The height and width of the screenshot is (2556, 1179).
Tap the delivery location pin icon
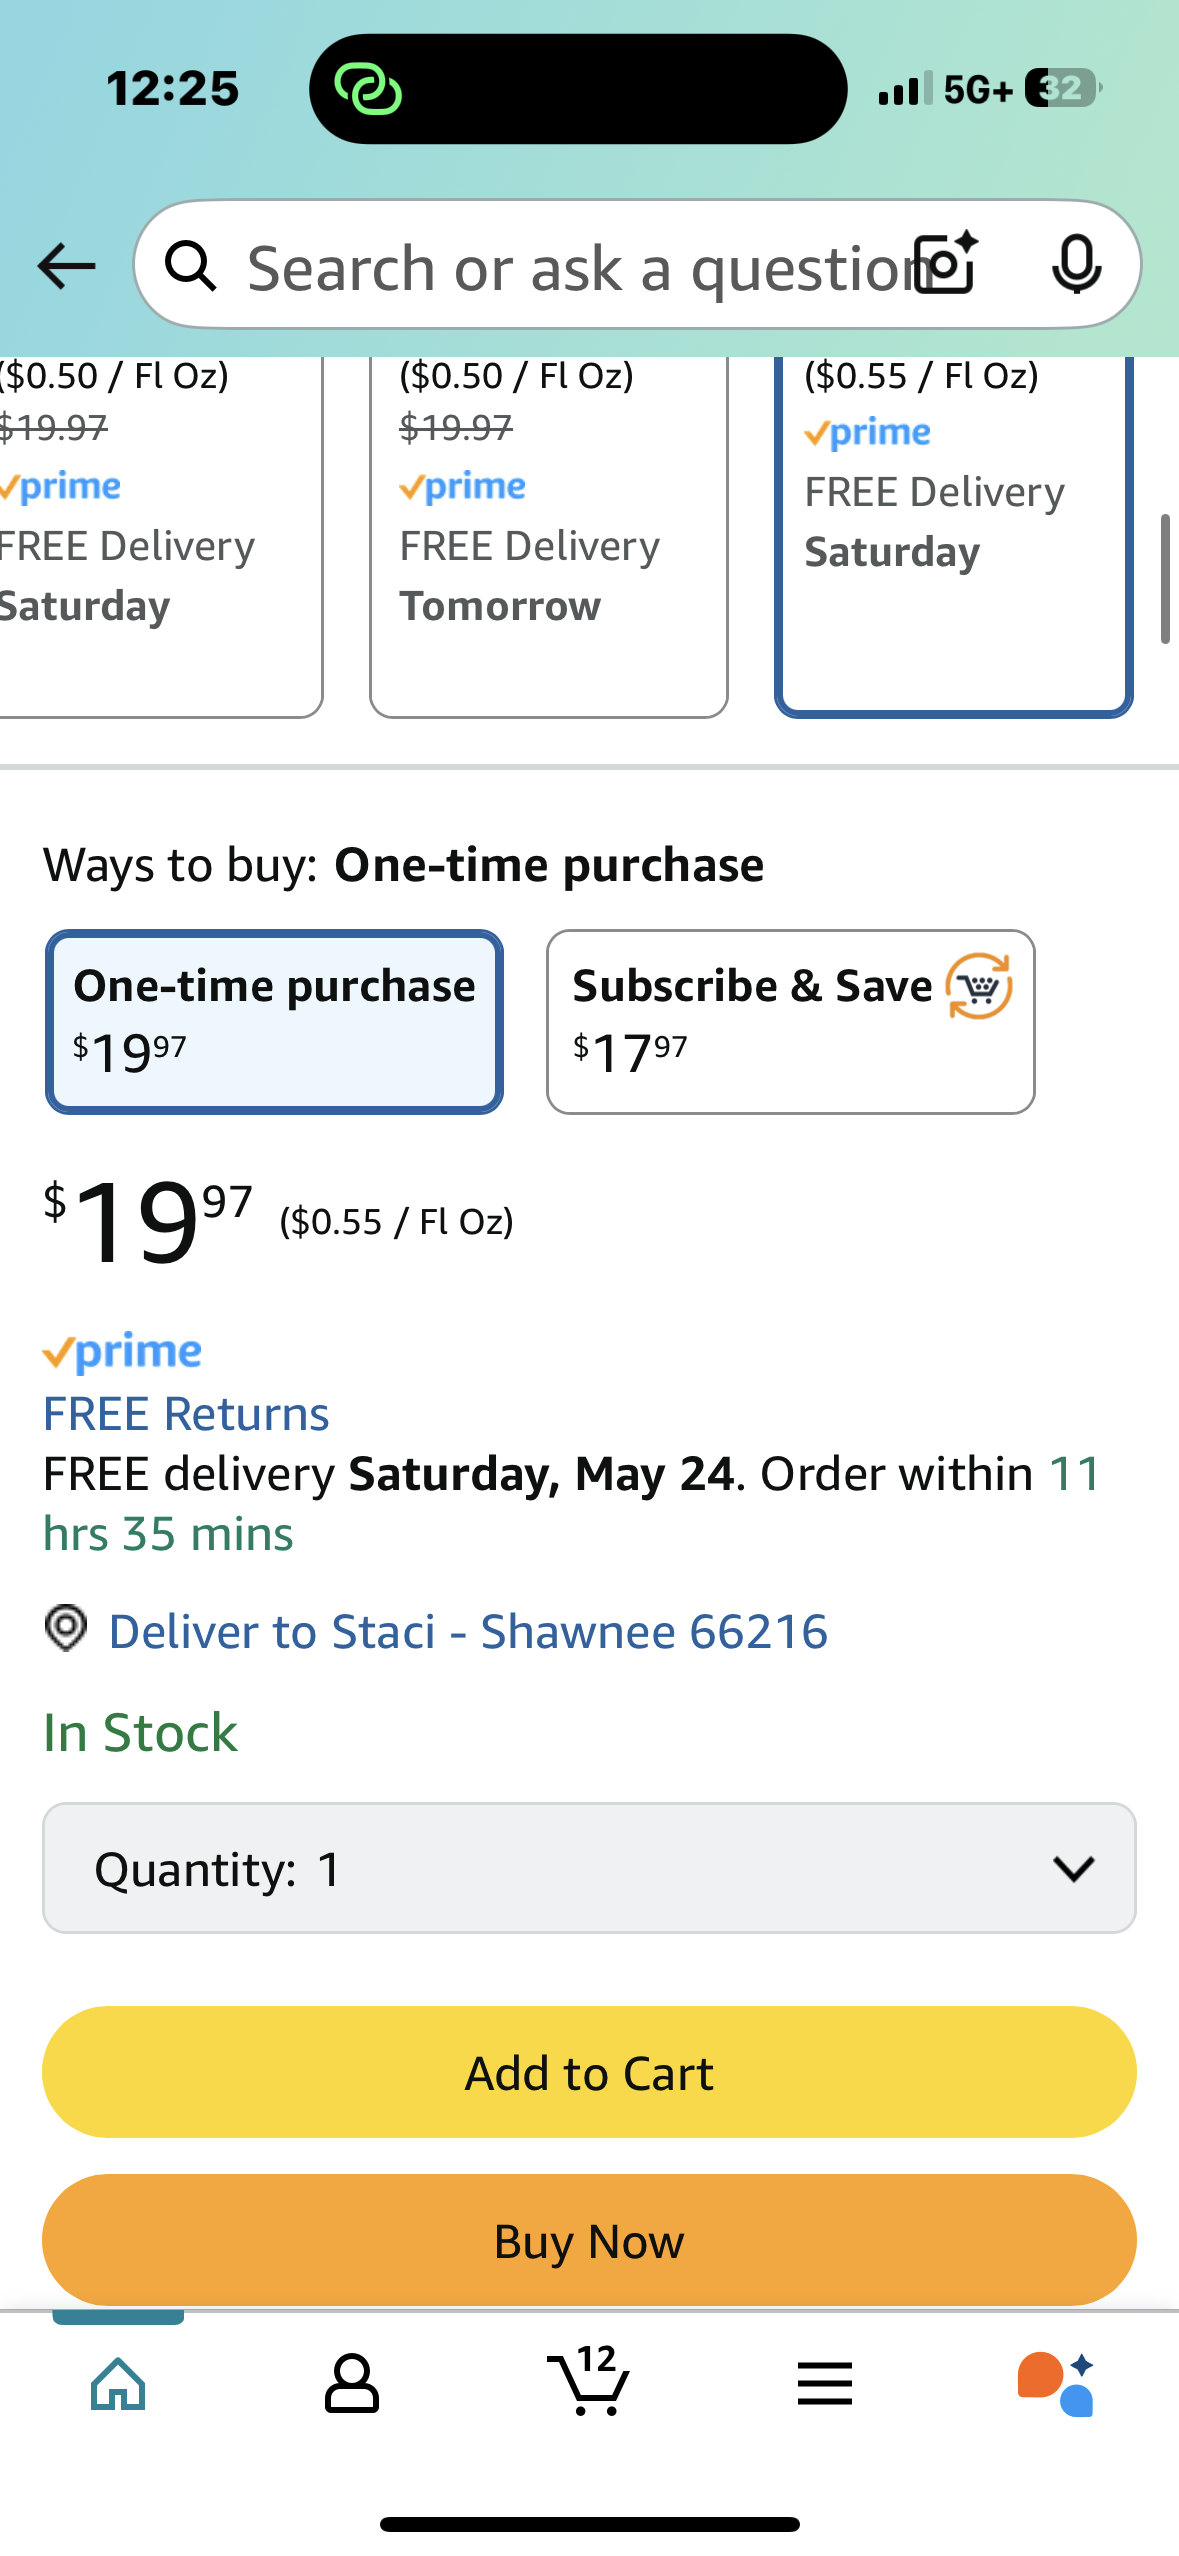point(66,1629)
